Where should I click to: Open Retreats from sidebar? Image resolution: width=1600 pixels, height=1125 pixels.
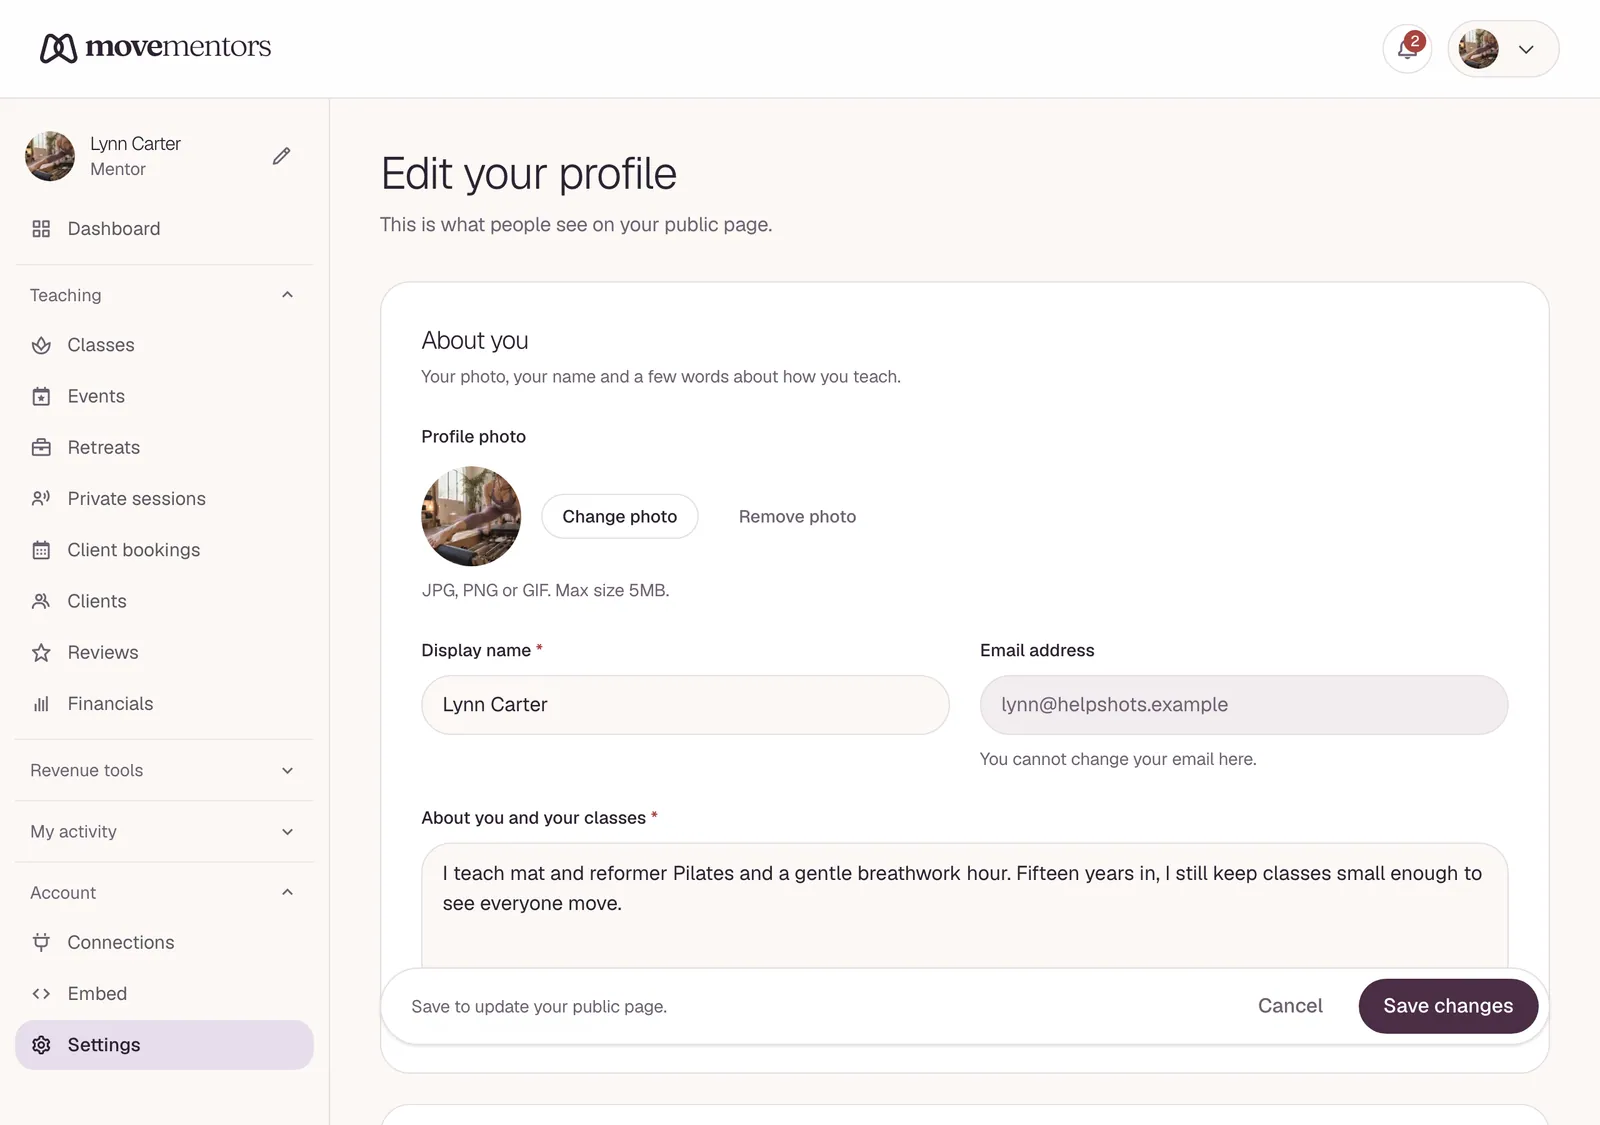point(164,447)
